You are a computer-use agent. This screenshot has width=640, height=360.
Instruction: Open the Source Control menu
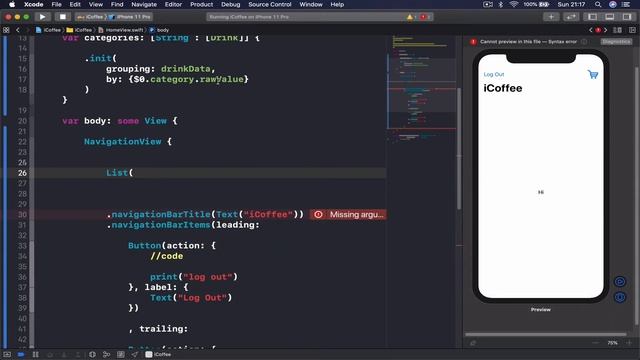coord(270,4)
